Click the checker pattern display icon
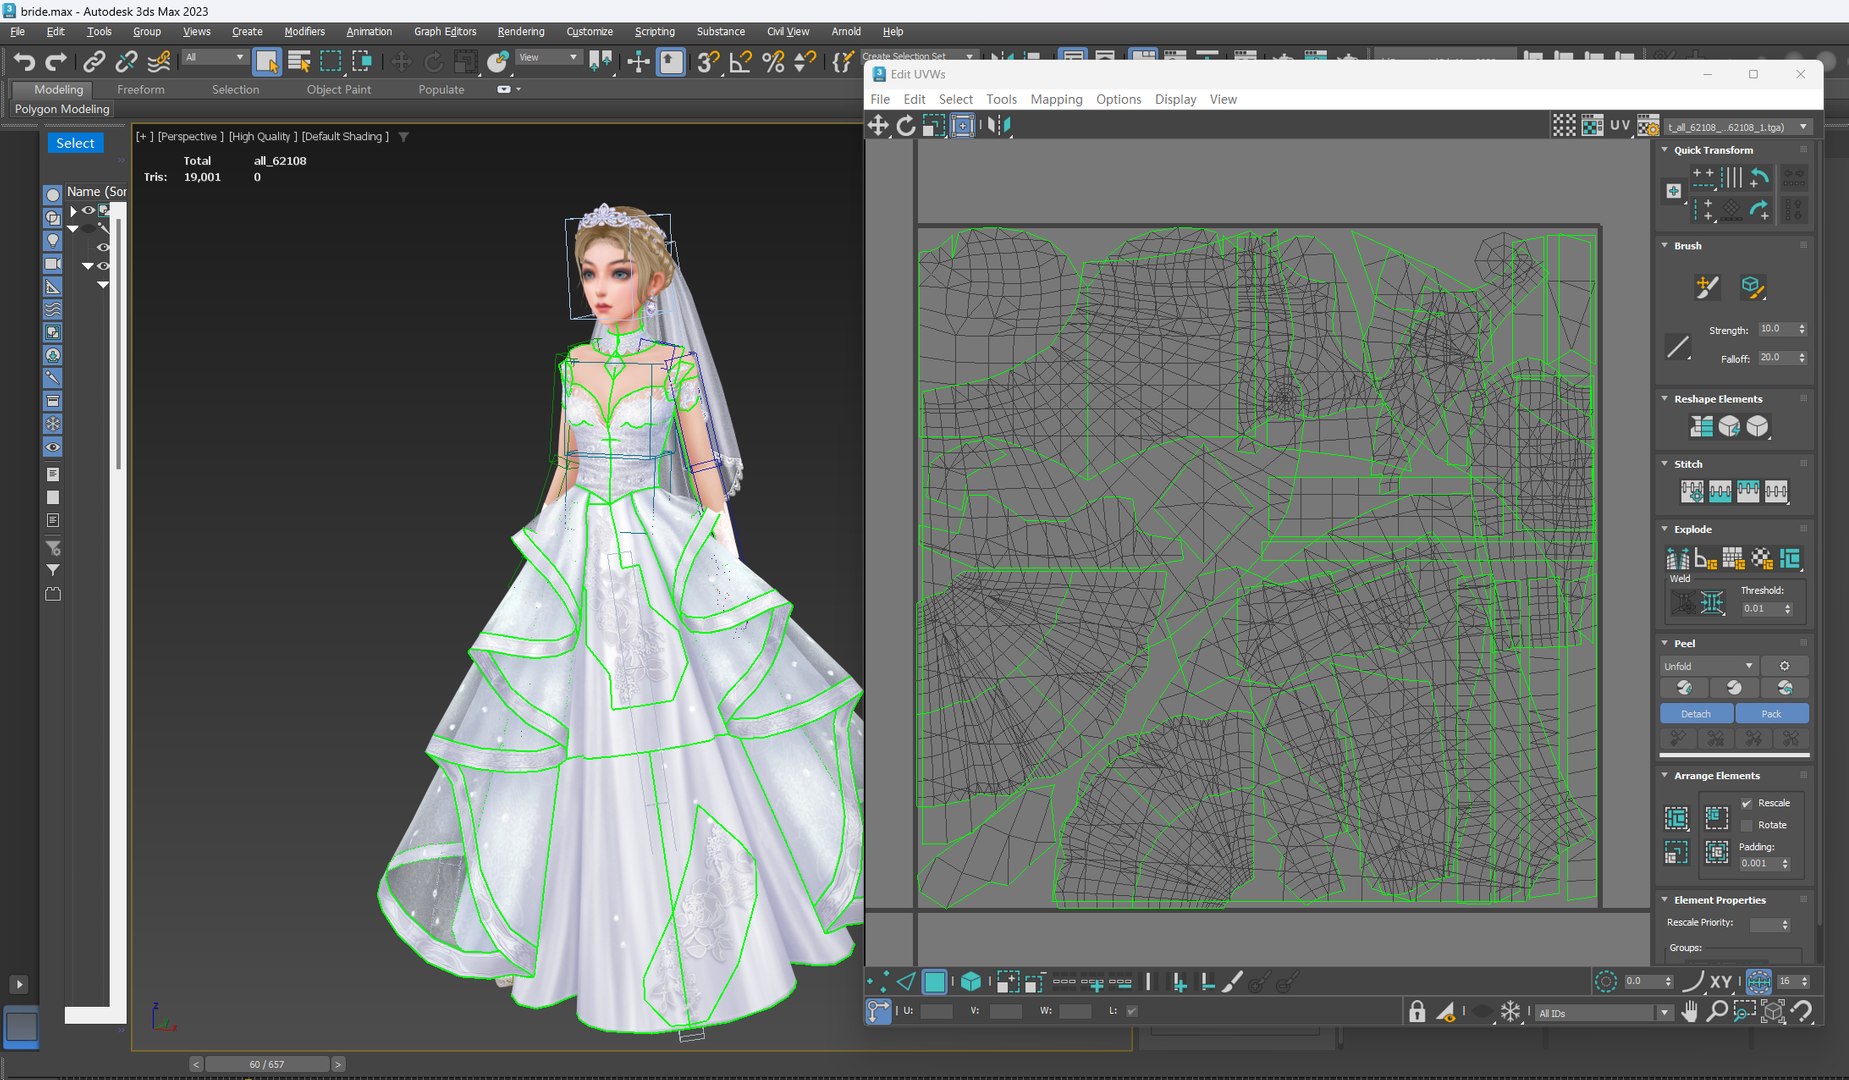Image resolution: width=1849 pixels, height=1080 pixels. point(1564,125)
